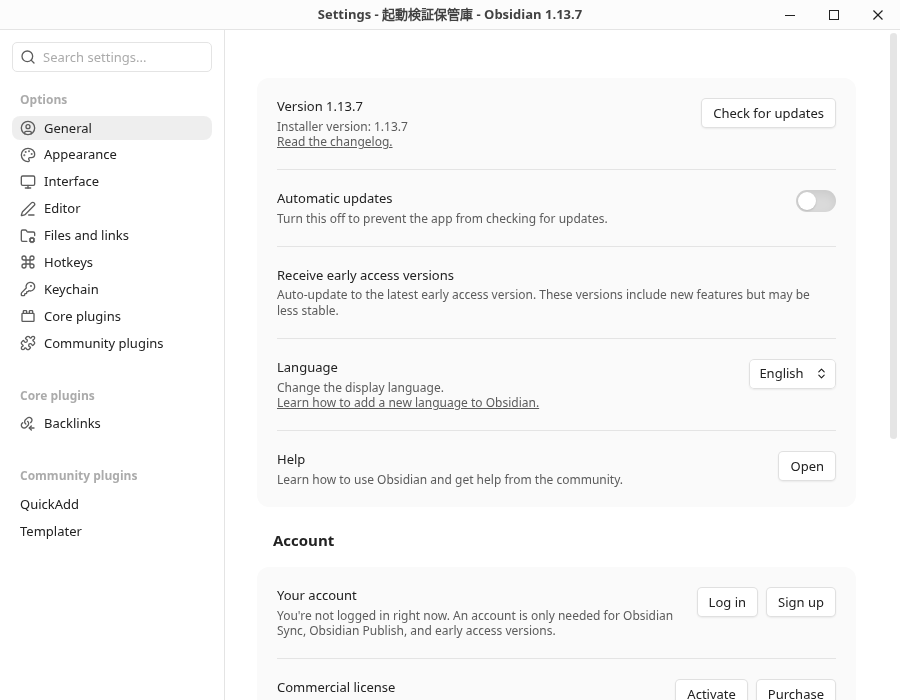
Task: Click Installer version: 1.13.7 text
Action: [x=342, y=126]
